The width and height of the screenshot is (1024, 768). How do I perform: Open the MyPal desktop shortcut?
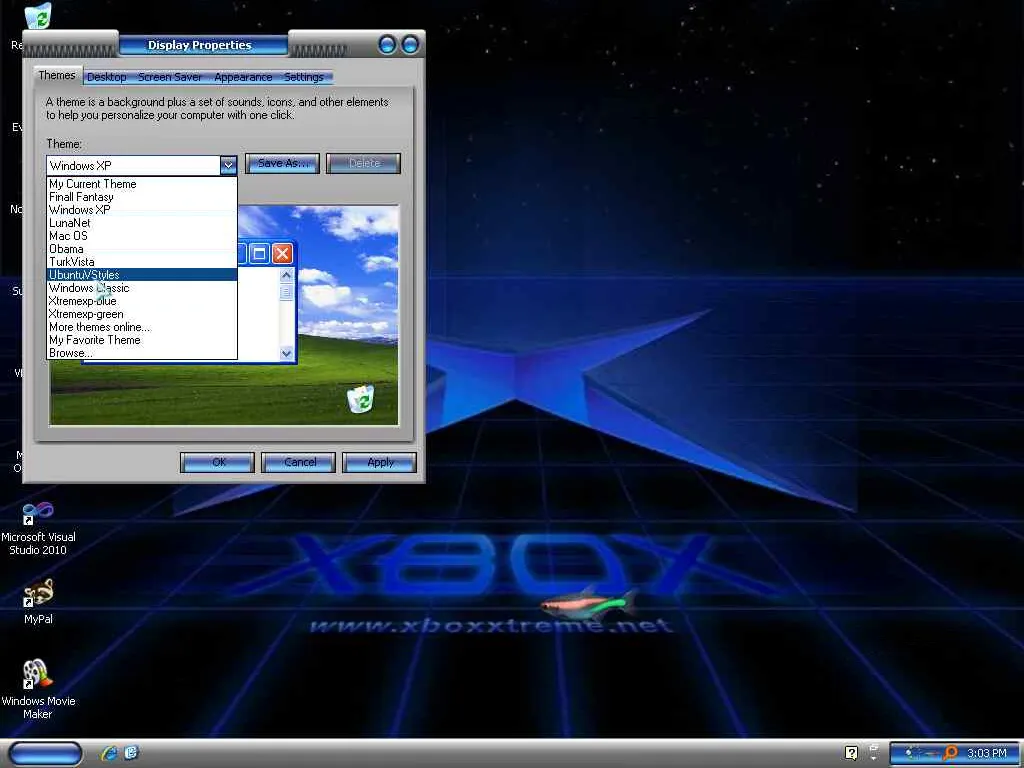(x=38, y=601)
